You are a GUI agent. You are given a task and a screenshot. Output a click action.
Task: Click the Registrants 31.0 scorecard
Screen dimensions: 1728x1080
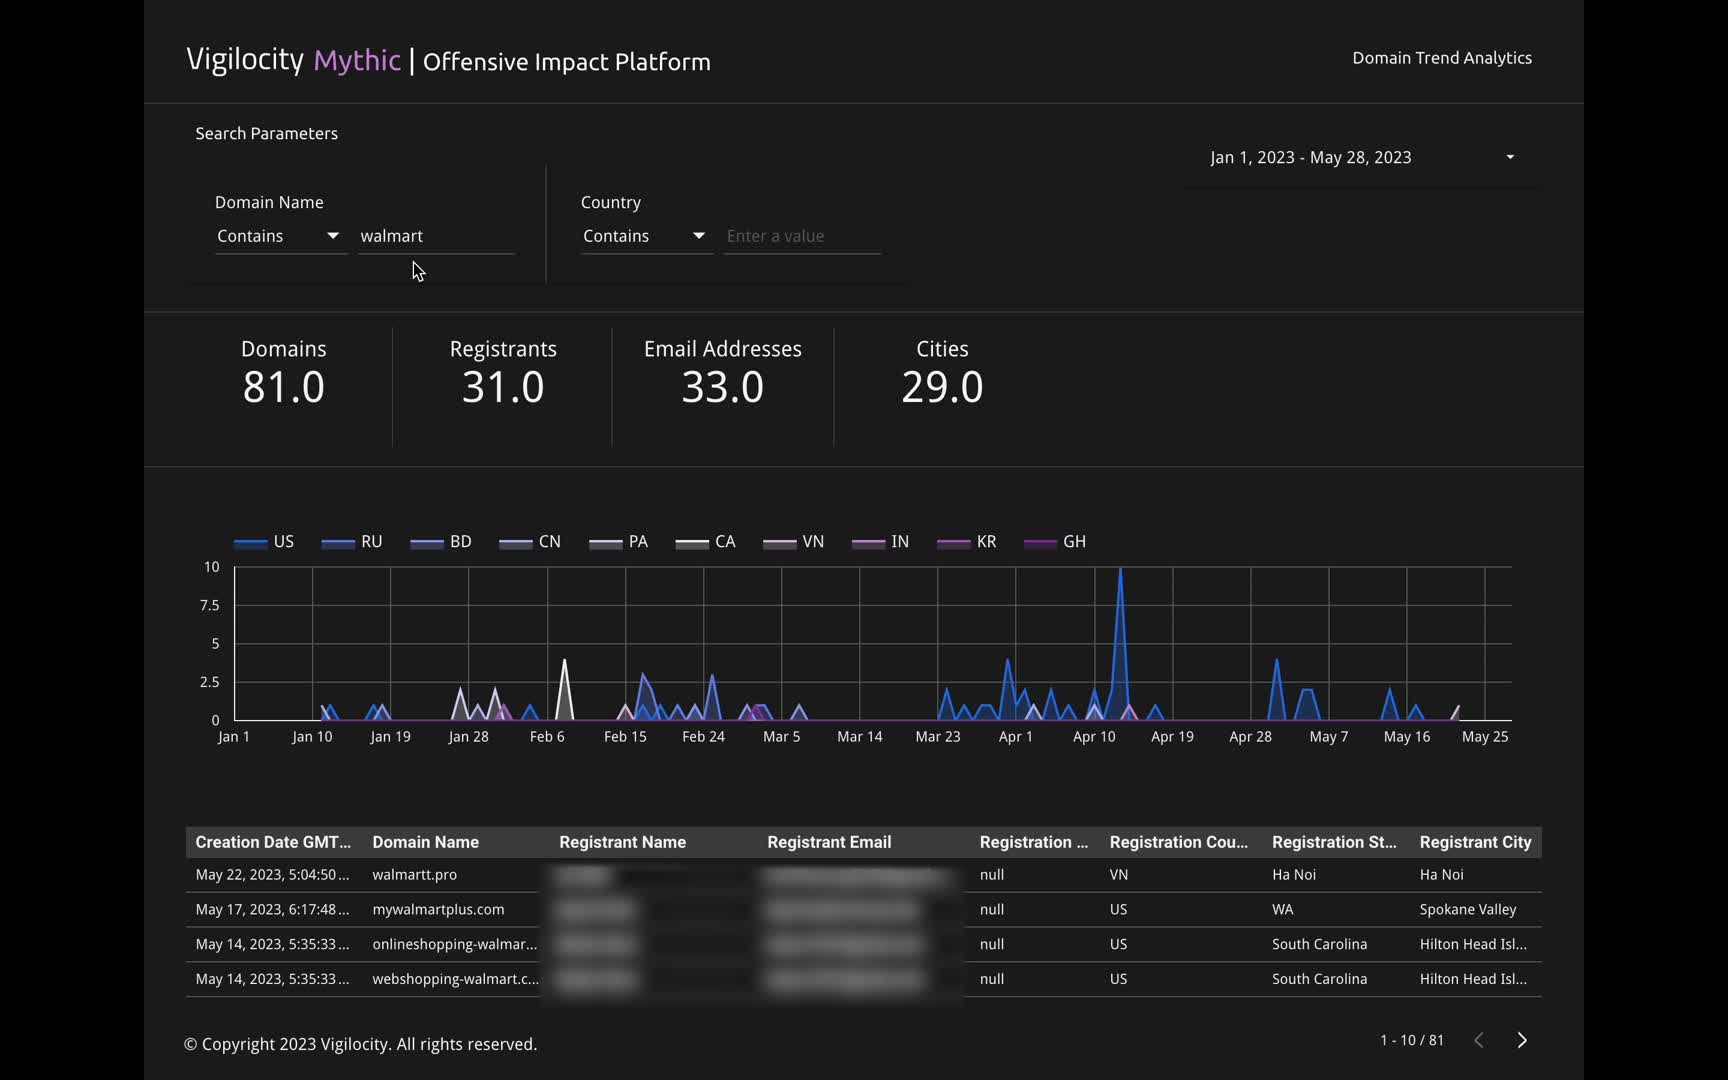[503, 375]
